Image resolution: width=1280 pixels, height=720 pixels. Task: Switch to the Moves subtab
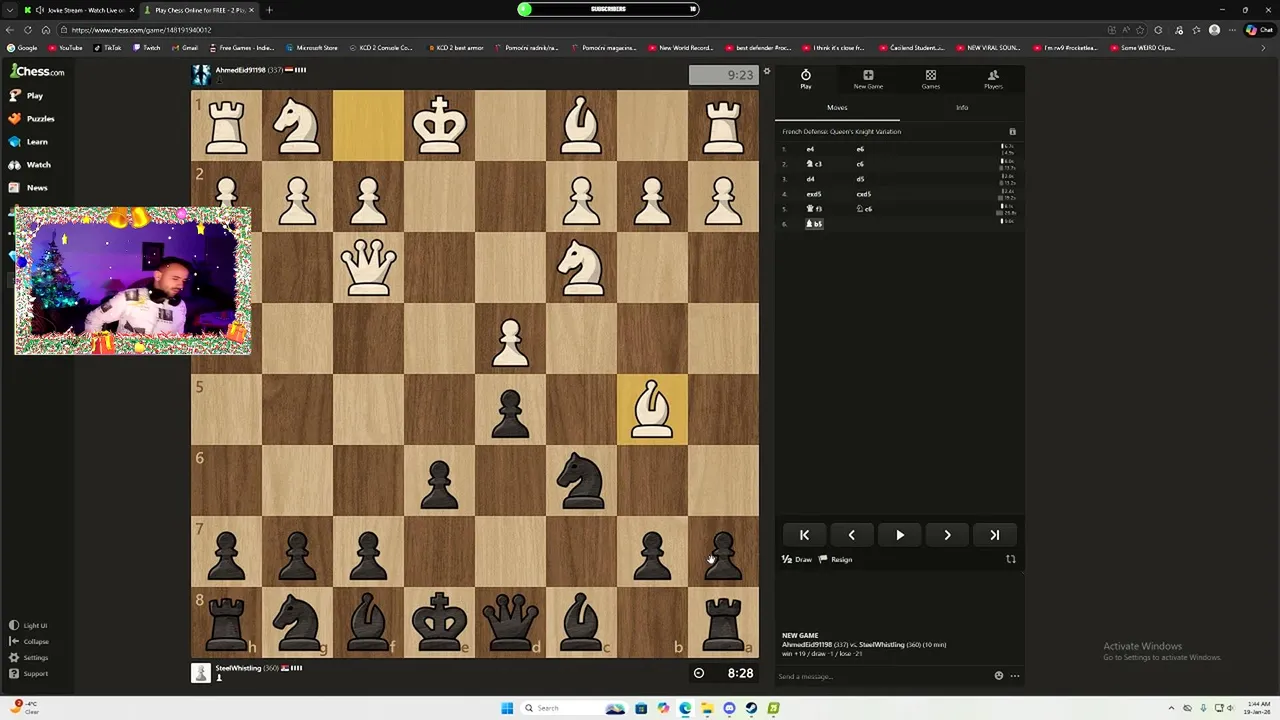837,107
